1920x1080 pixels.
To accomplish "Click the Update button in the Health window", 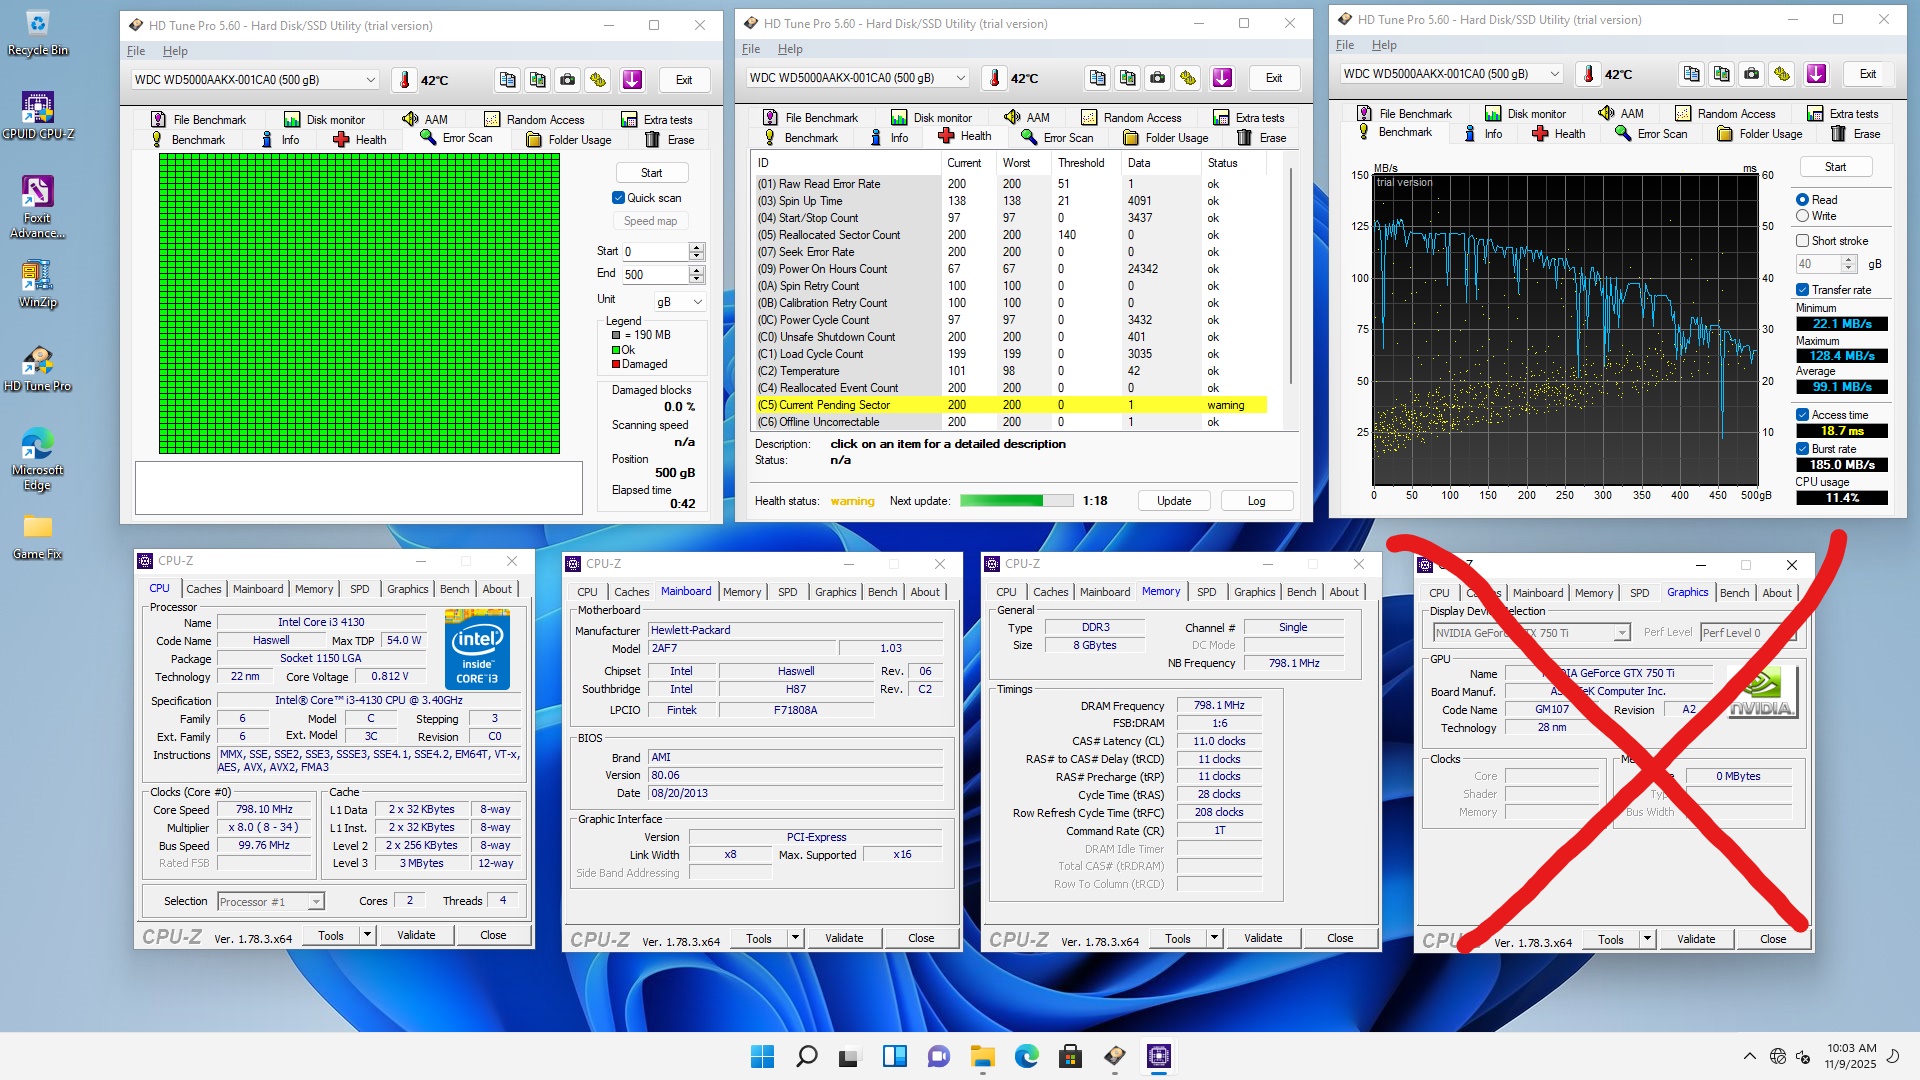I will point(1173,501).
